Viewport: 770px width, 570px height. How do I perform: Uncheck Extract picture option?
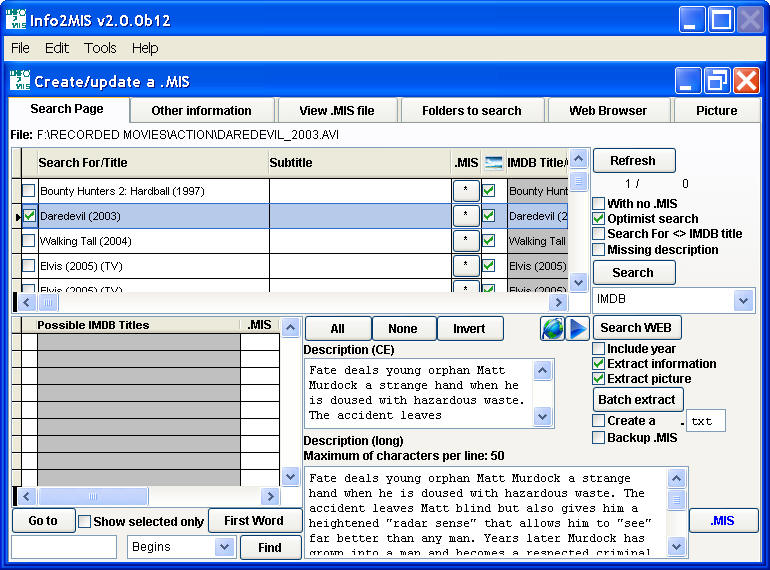(598, 379)
